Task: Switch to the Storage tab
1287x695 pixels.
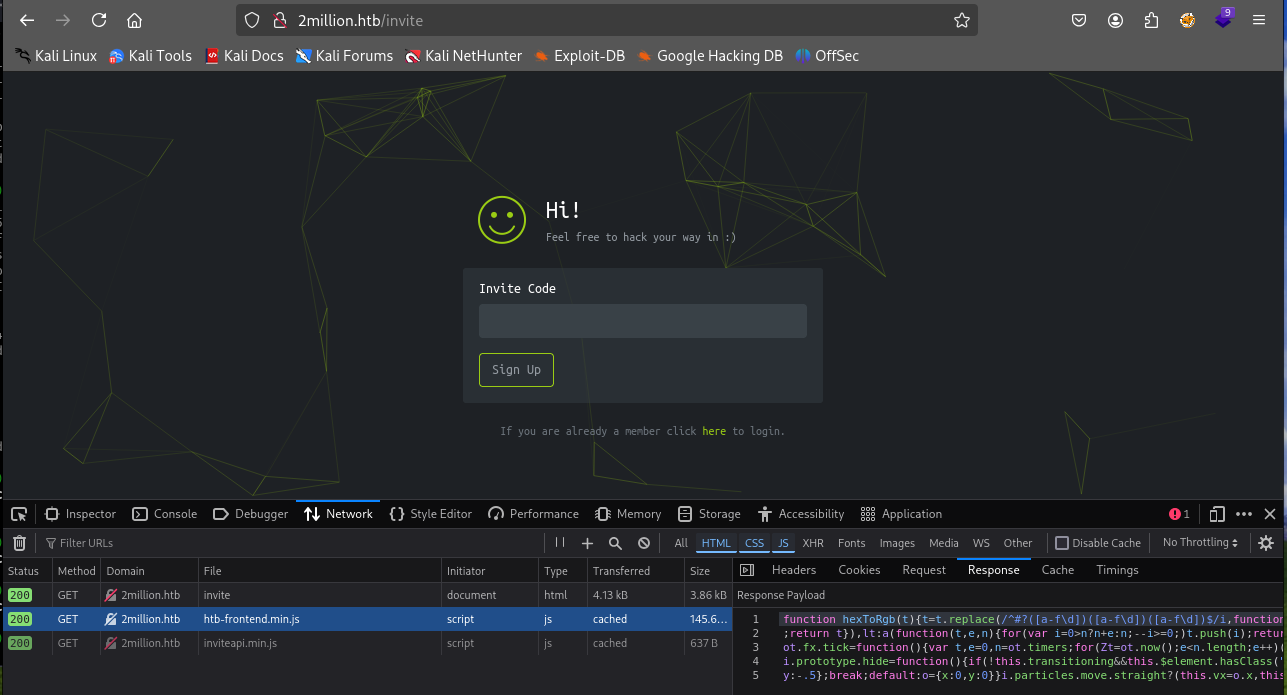Action: pyautogui.click(x=709, y=514)
